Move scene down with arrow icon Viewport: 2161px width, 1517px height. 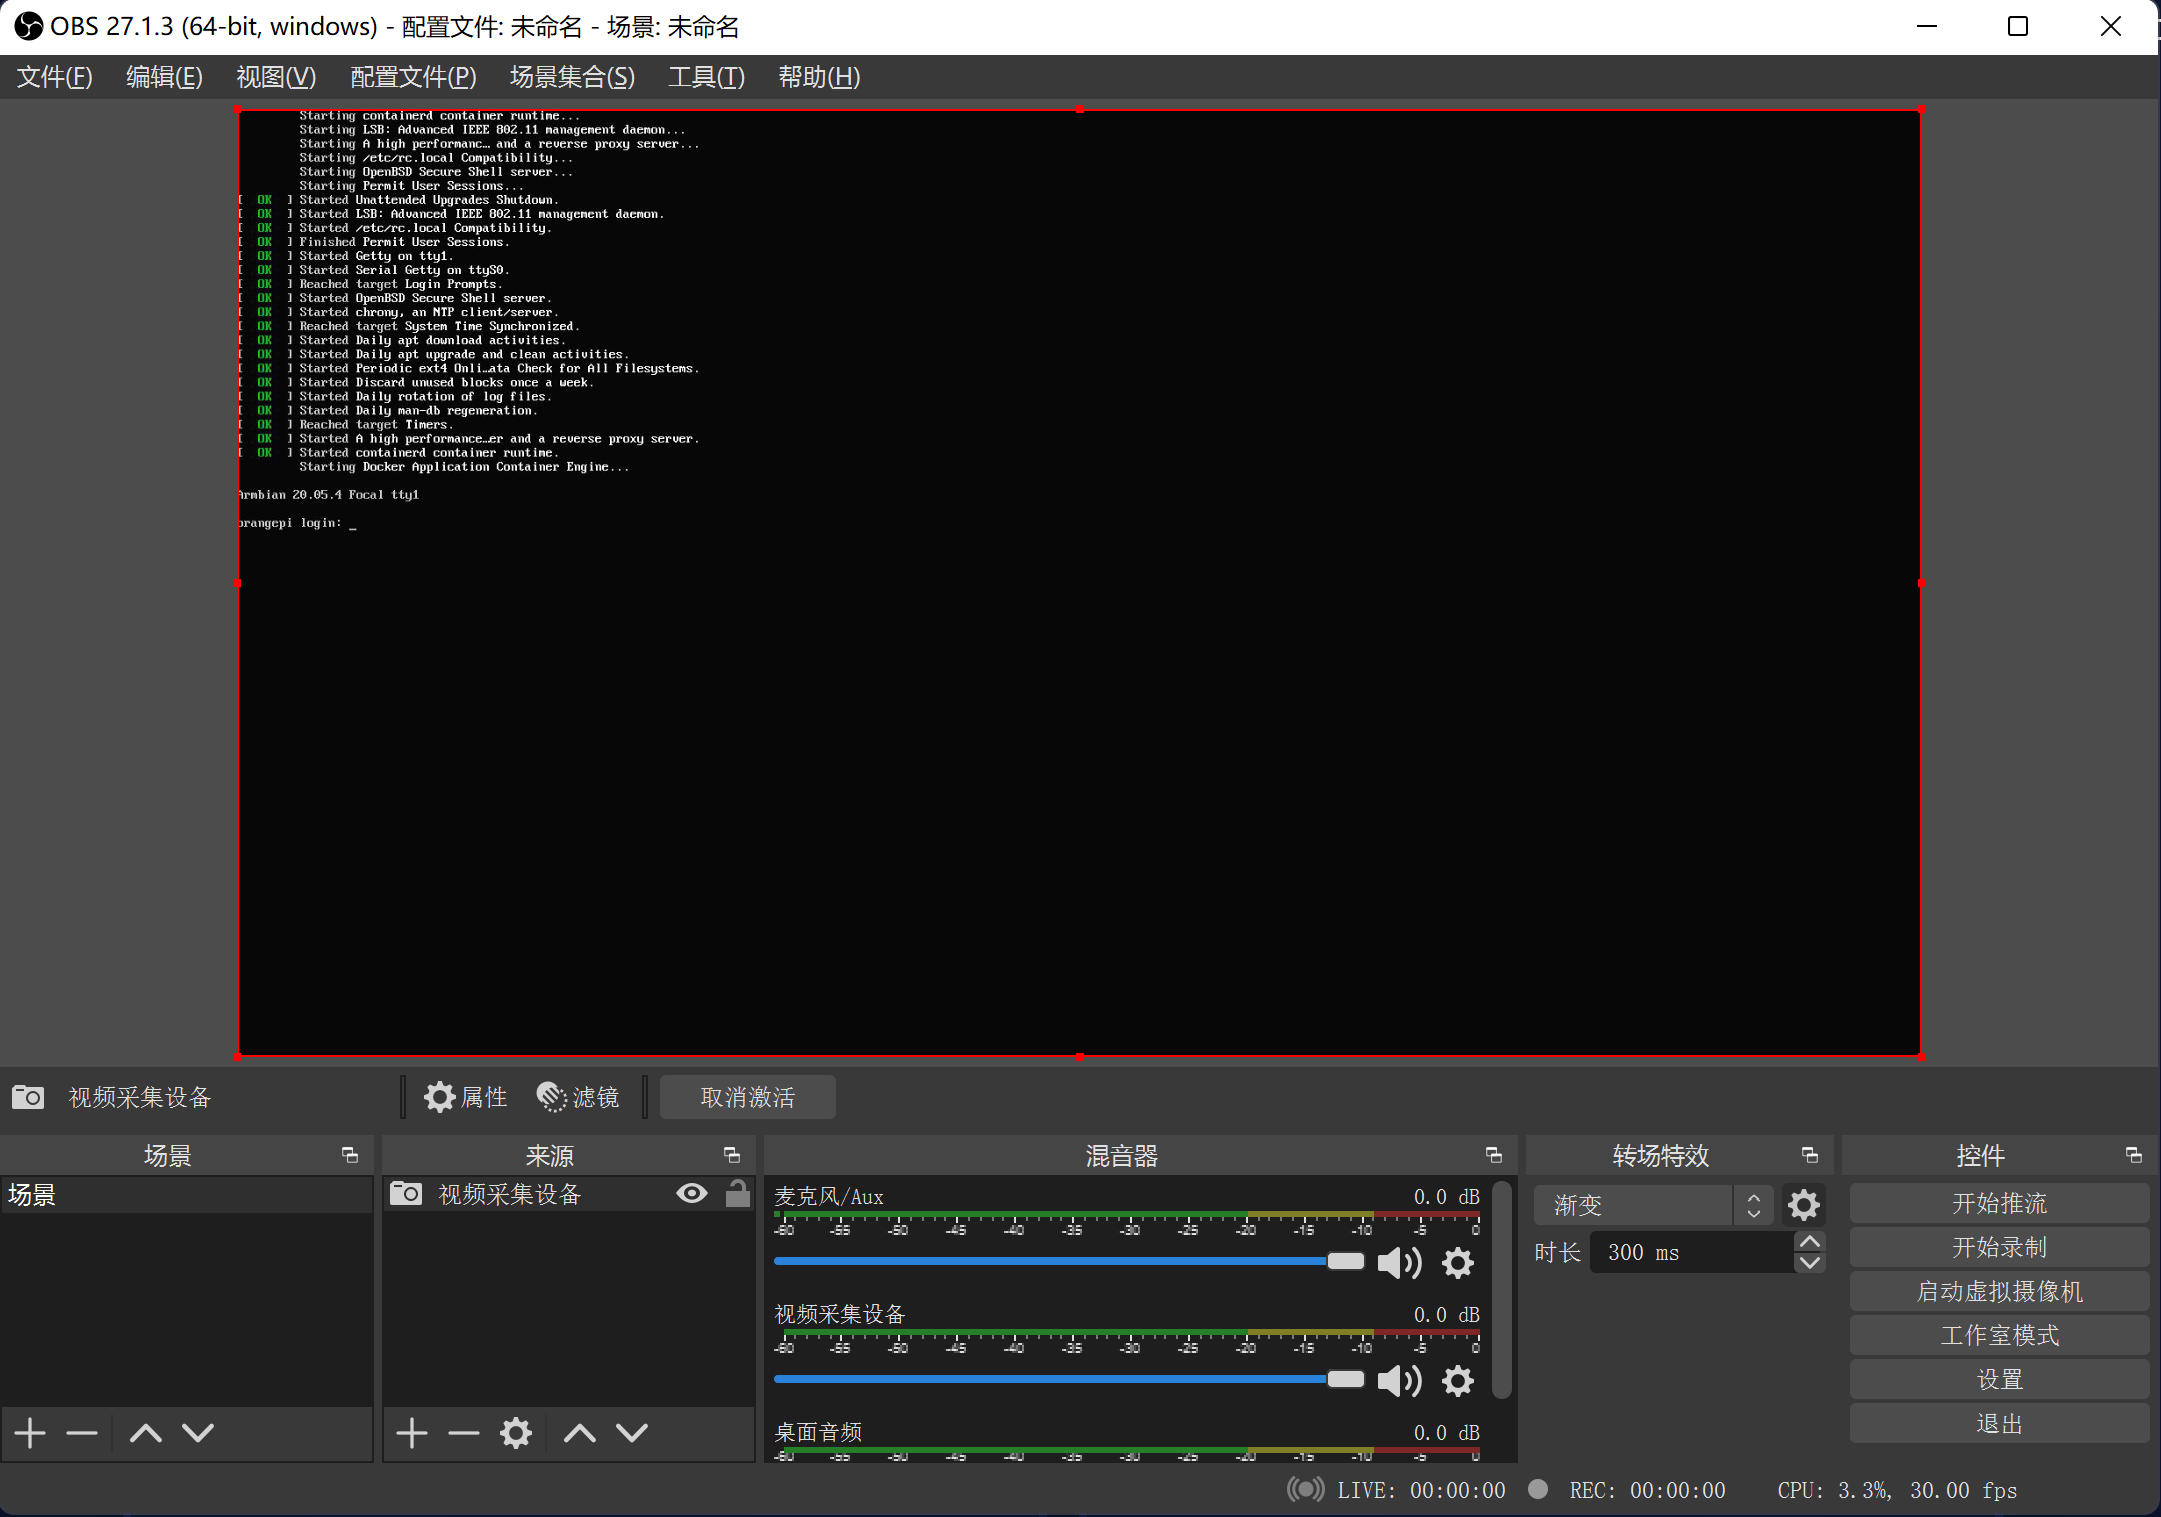[198, 1433]
